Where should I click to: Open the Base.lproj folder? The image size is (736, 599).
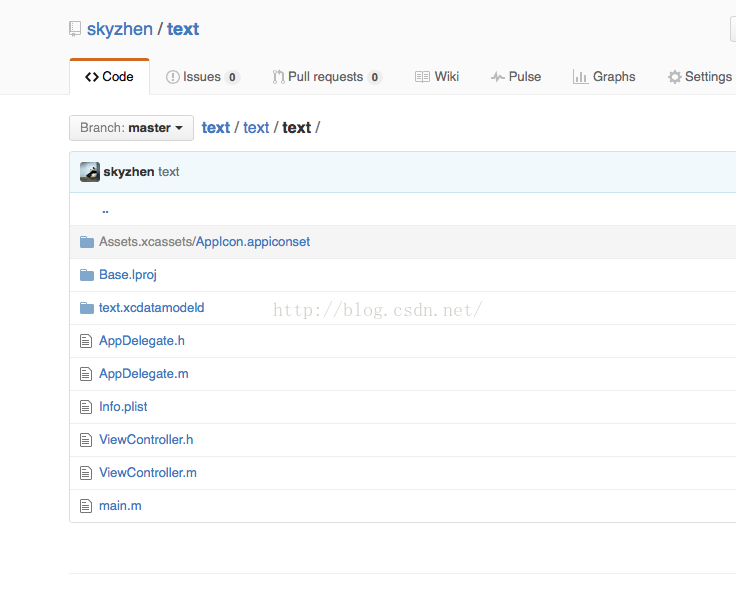(x=128, y=275)
